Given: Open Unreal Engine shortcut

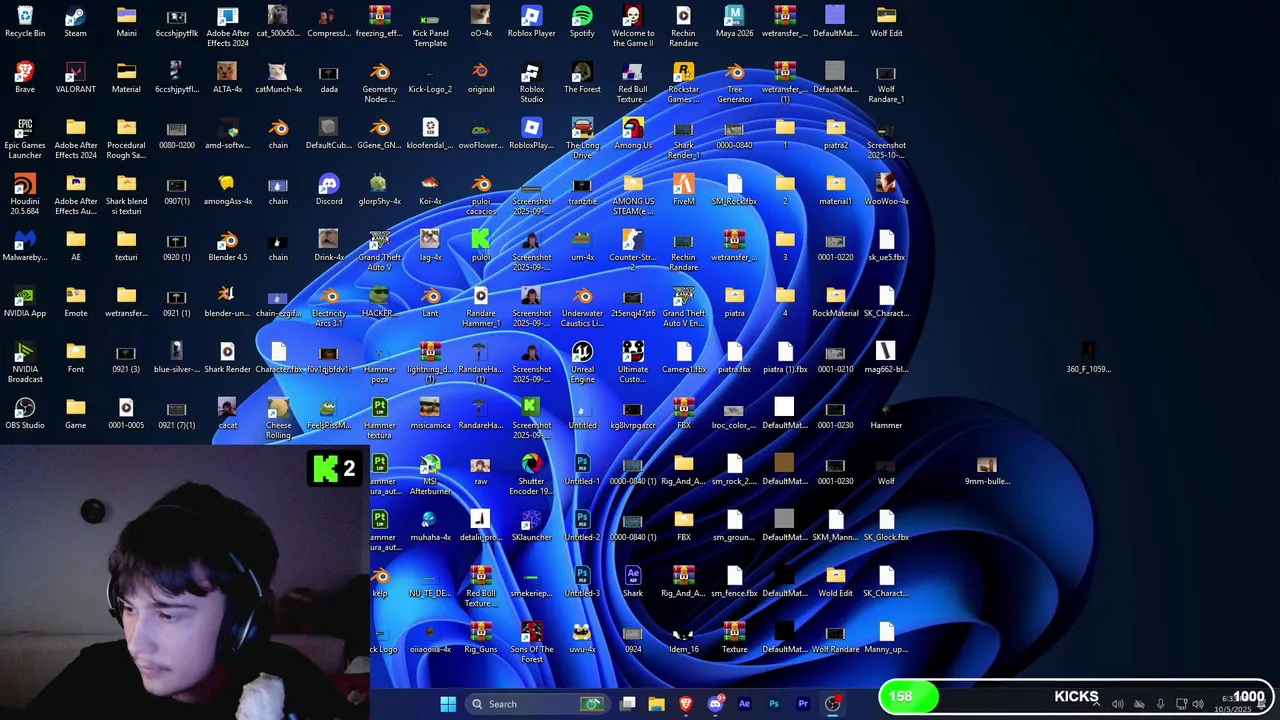Looking at the screenshot, I should (582, 363).
